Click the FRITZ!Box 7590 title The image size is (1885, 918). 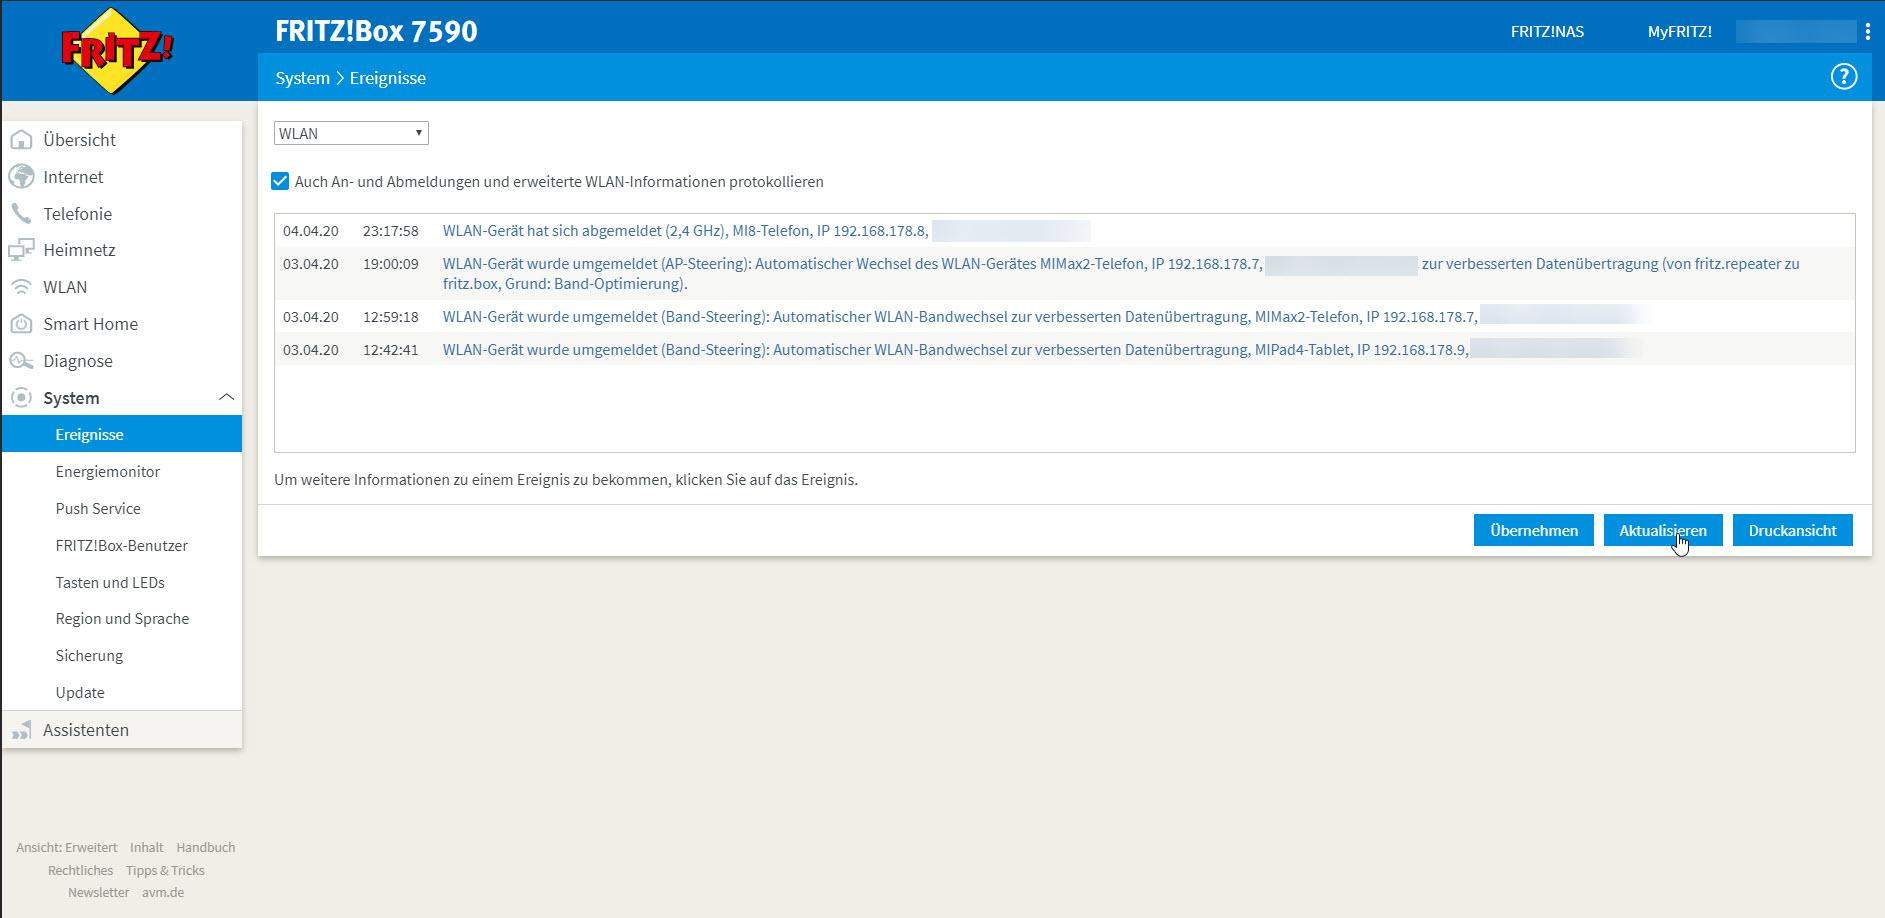[376, 31]
